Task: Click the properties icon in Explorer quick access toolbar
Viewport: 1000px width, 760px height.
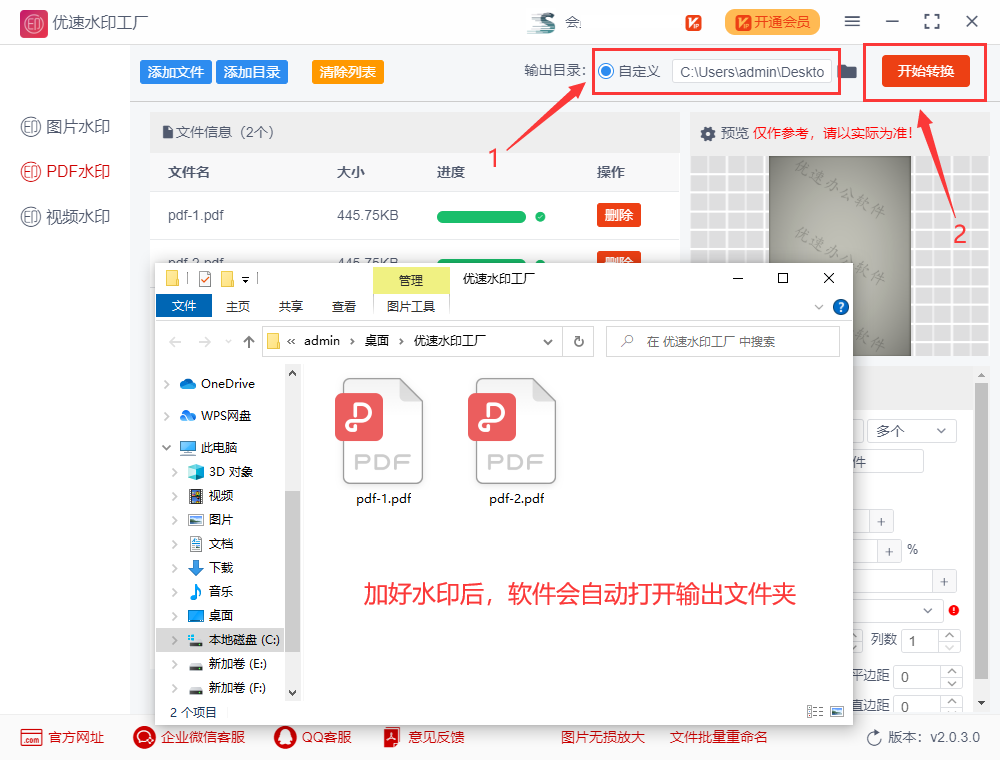Action: [x=205, y=279]
